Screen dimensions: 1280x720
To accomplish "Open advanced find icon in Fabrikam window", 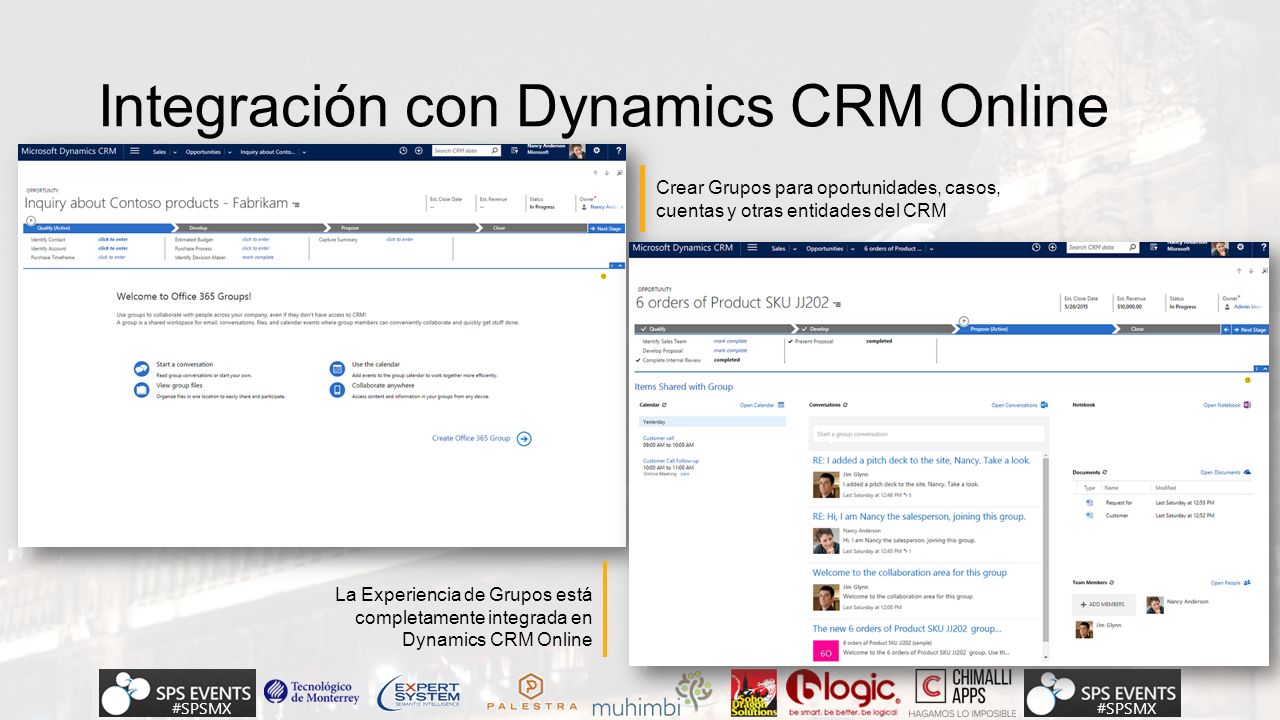I will [x=515, y=151].
